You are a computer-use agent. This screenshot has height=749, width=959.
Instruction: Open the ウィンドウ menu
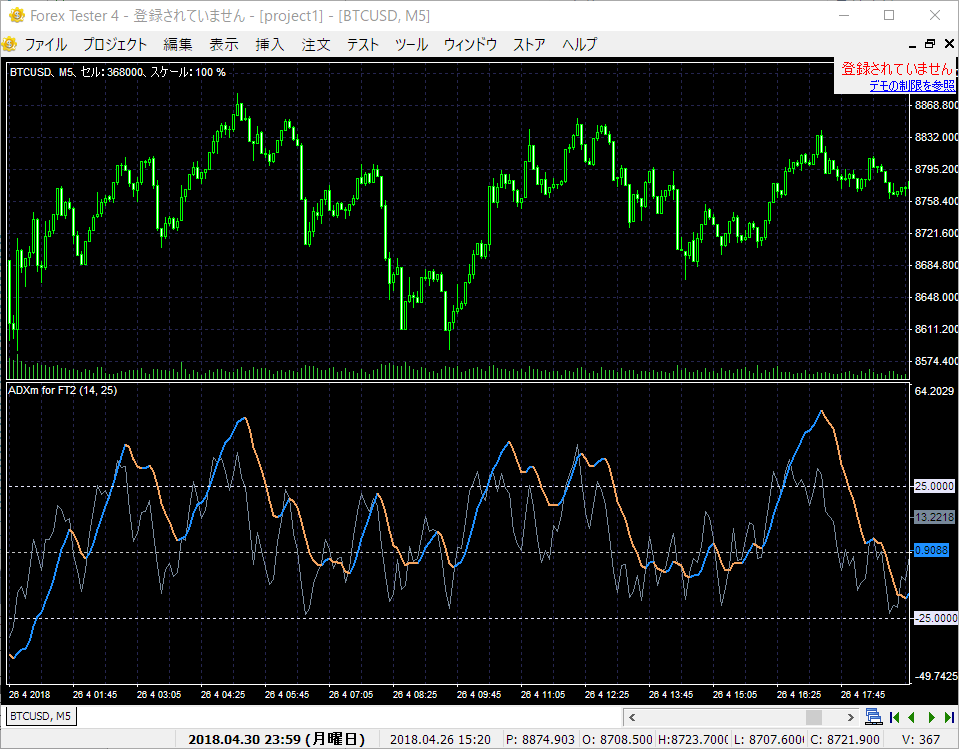tap(470, 45)
